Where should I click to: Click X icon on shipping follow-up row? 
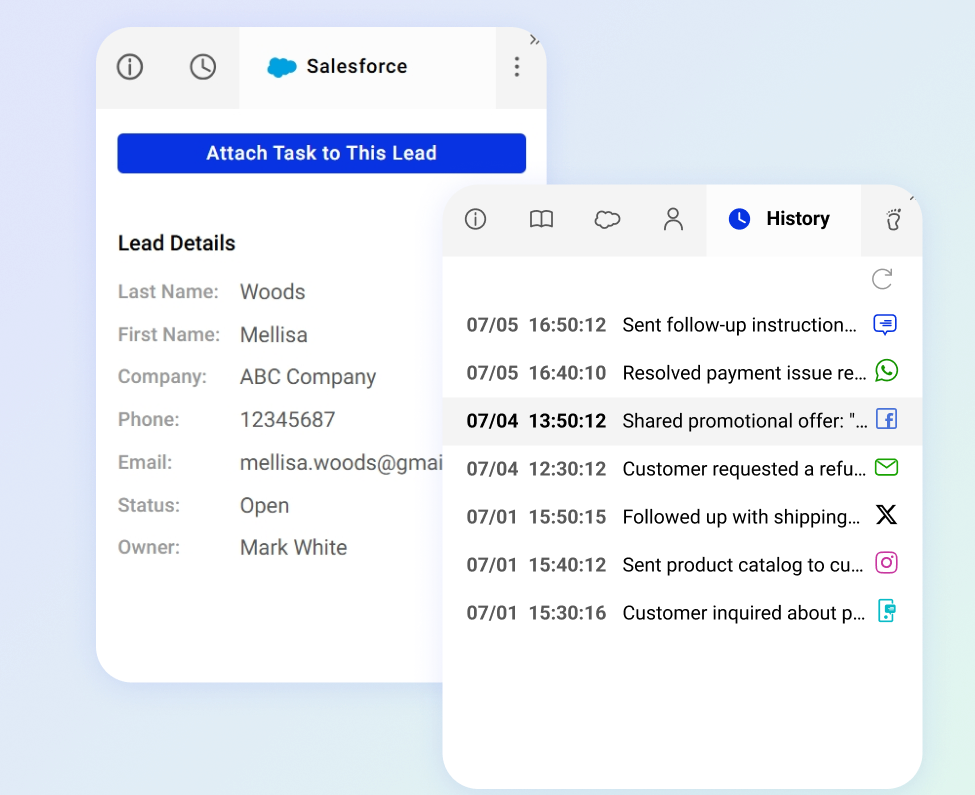coord(886,515)
